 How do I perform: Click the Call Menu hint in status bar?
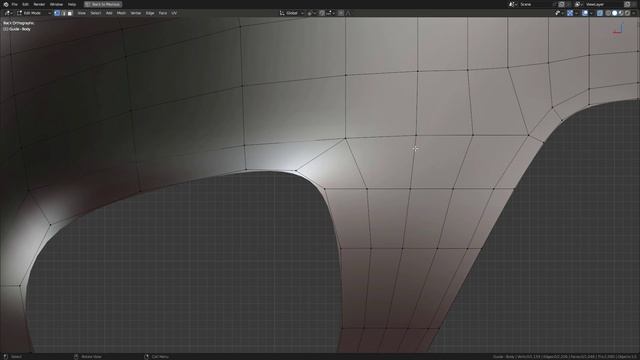(160, 356)
